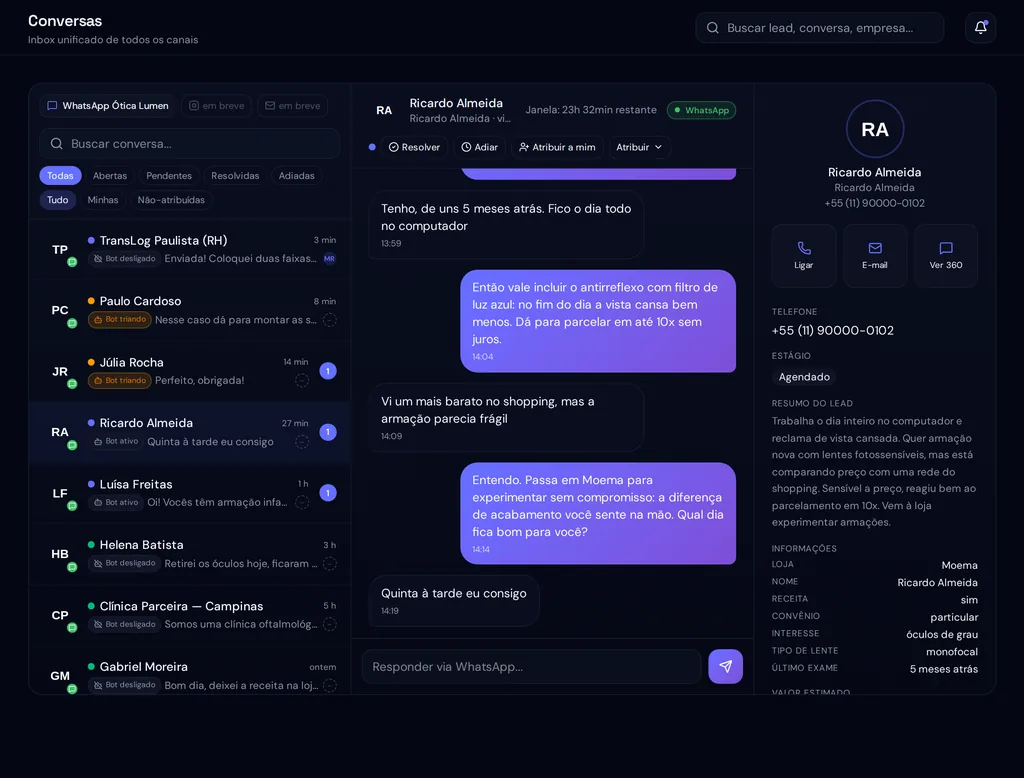The width and height of the screenshot is (1024, 778).
Task: Click TP avatar of TransLog Paulista
Action: [60, 250]
